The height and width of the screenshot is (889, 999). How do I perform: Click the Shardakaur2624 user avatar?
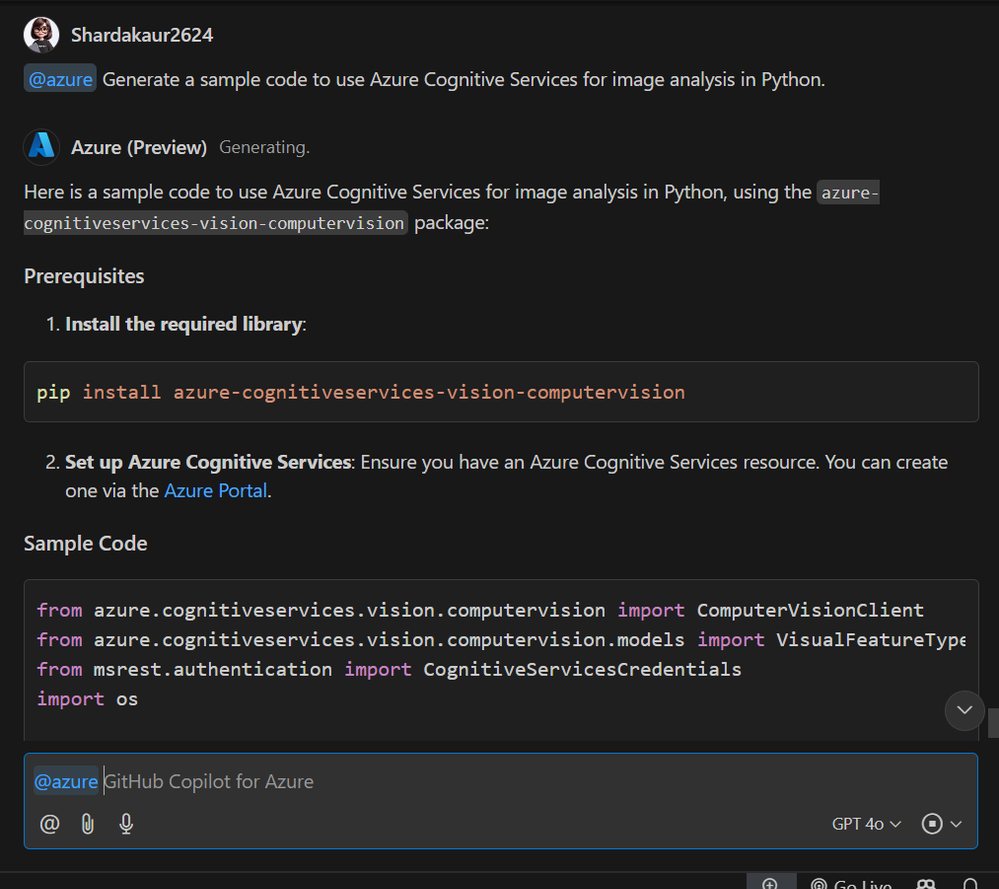point(41,35)
